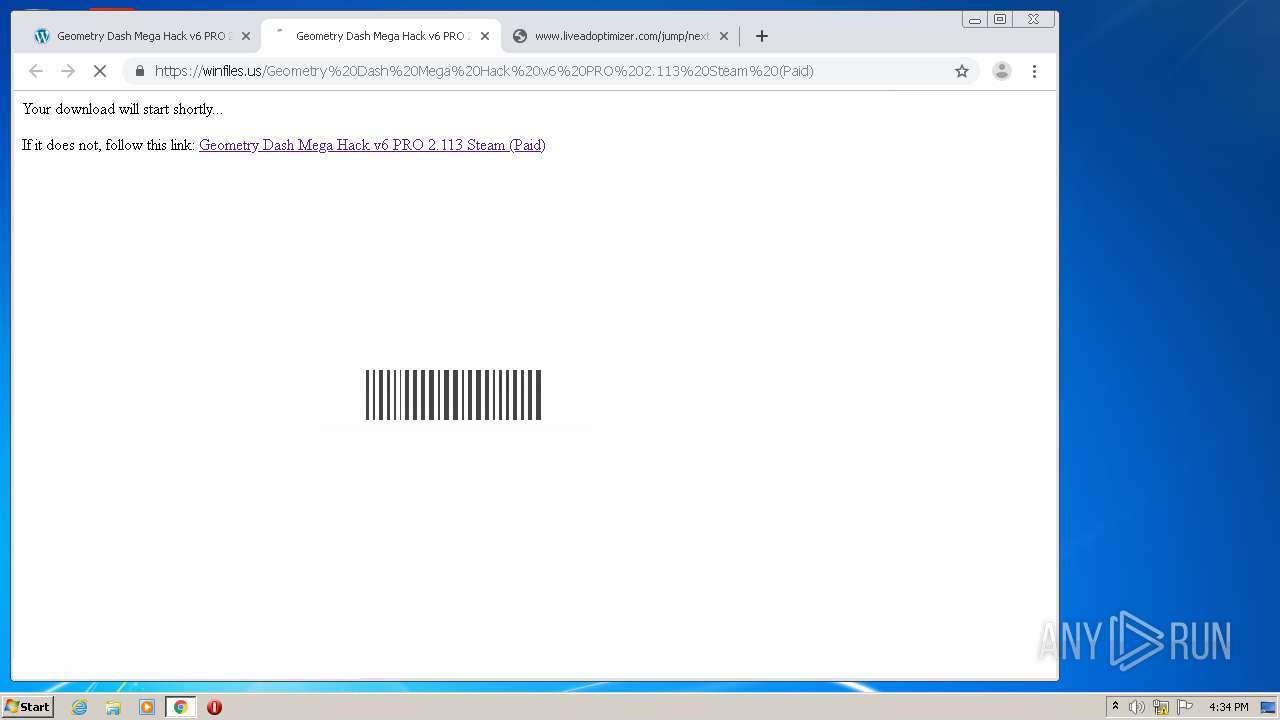The width and height of the screenshot is (1280, 720).
Task: Stop loading the page
Action: pos(100,71)
